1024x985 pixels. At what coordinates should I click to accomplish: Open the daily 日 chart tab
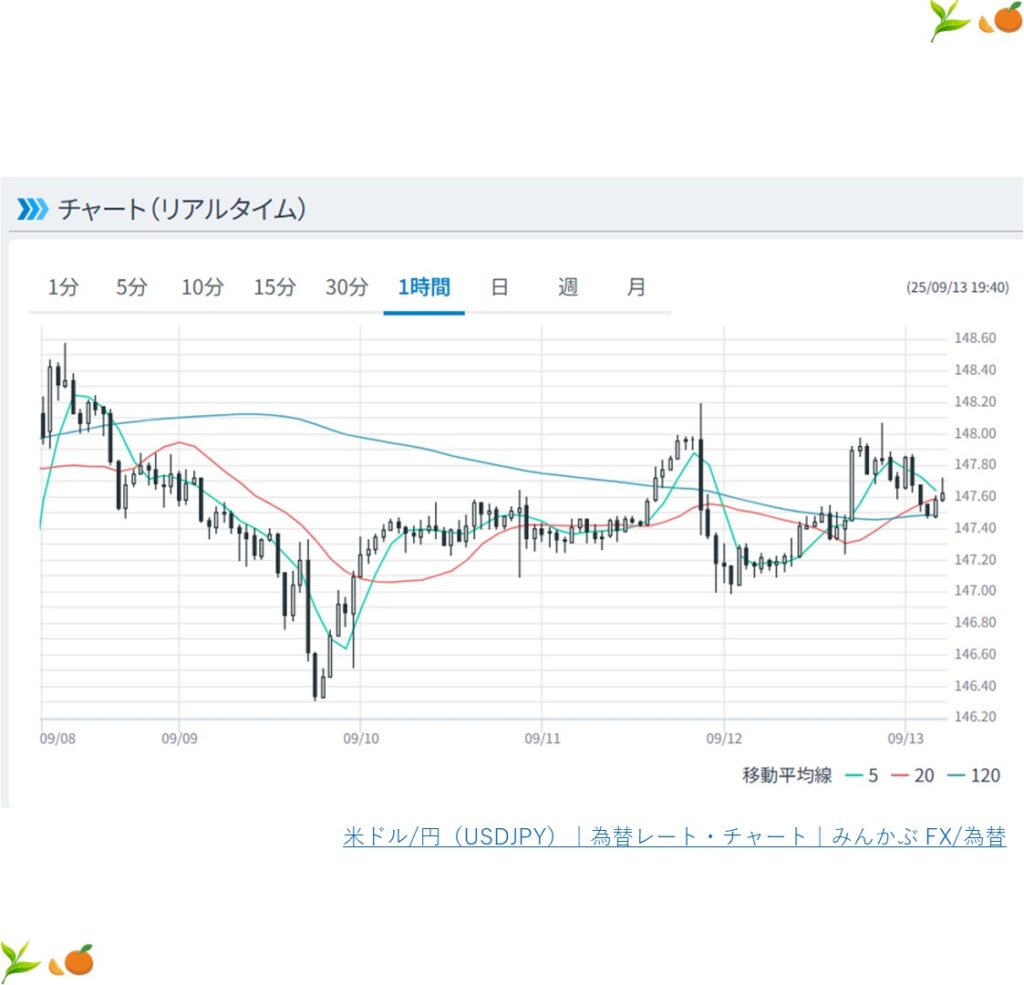499,288
